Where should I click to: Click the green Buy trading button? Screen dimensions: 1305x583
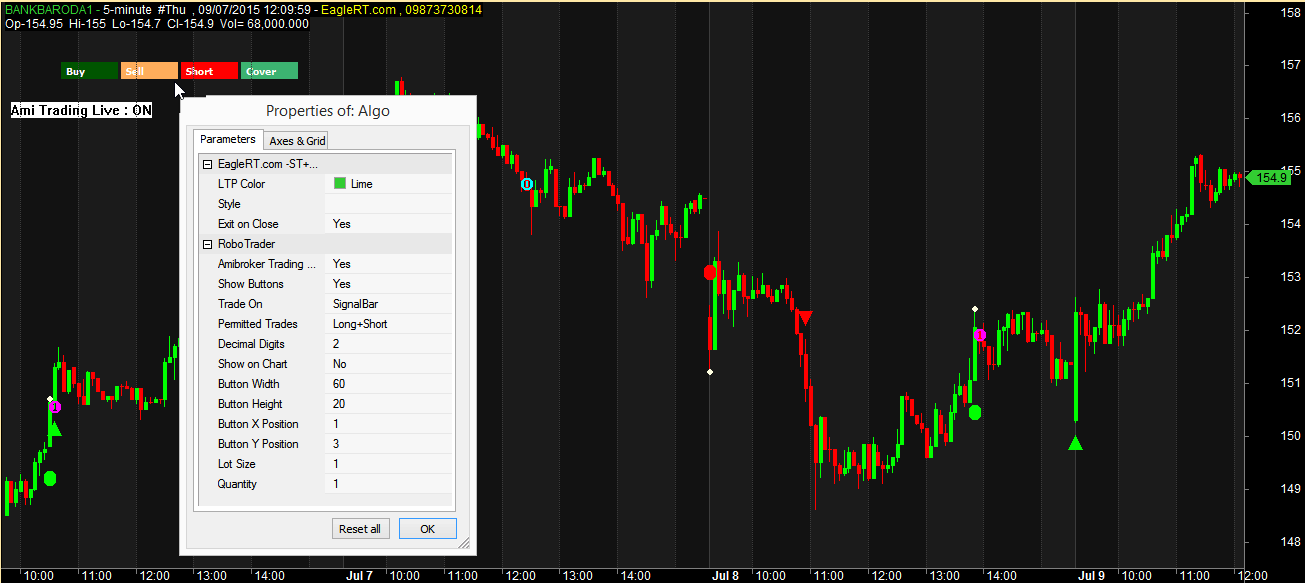click(87, 71)
